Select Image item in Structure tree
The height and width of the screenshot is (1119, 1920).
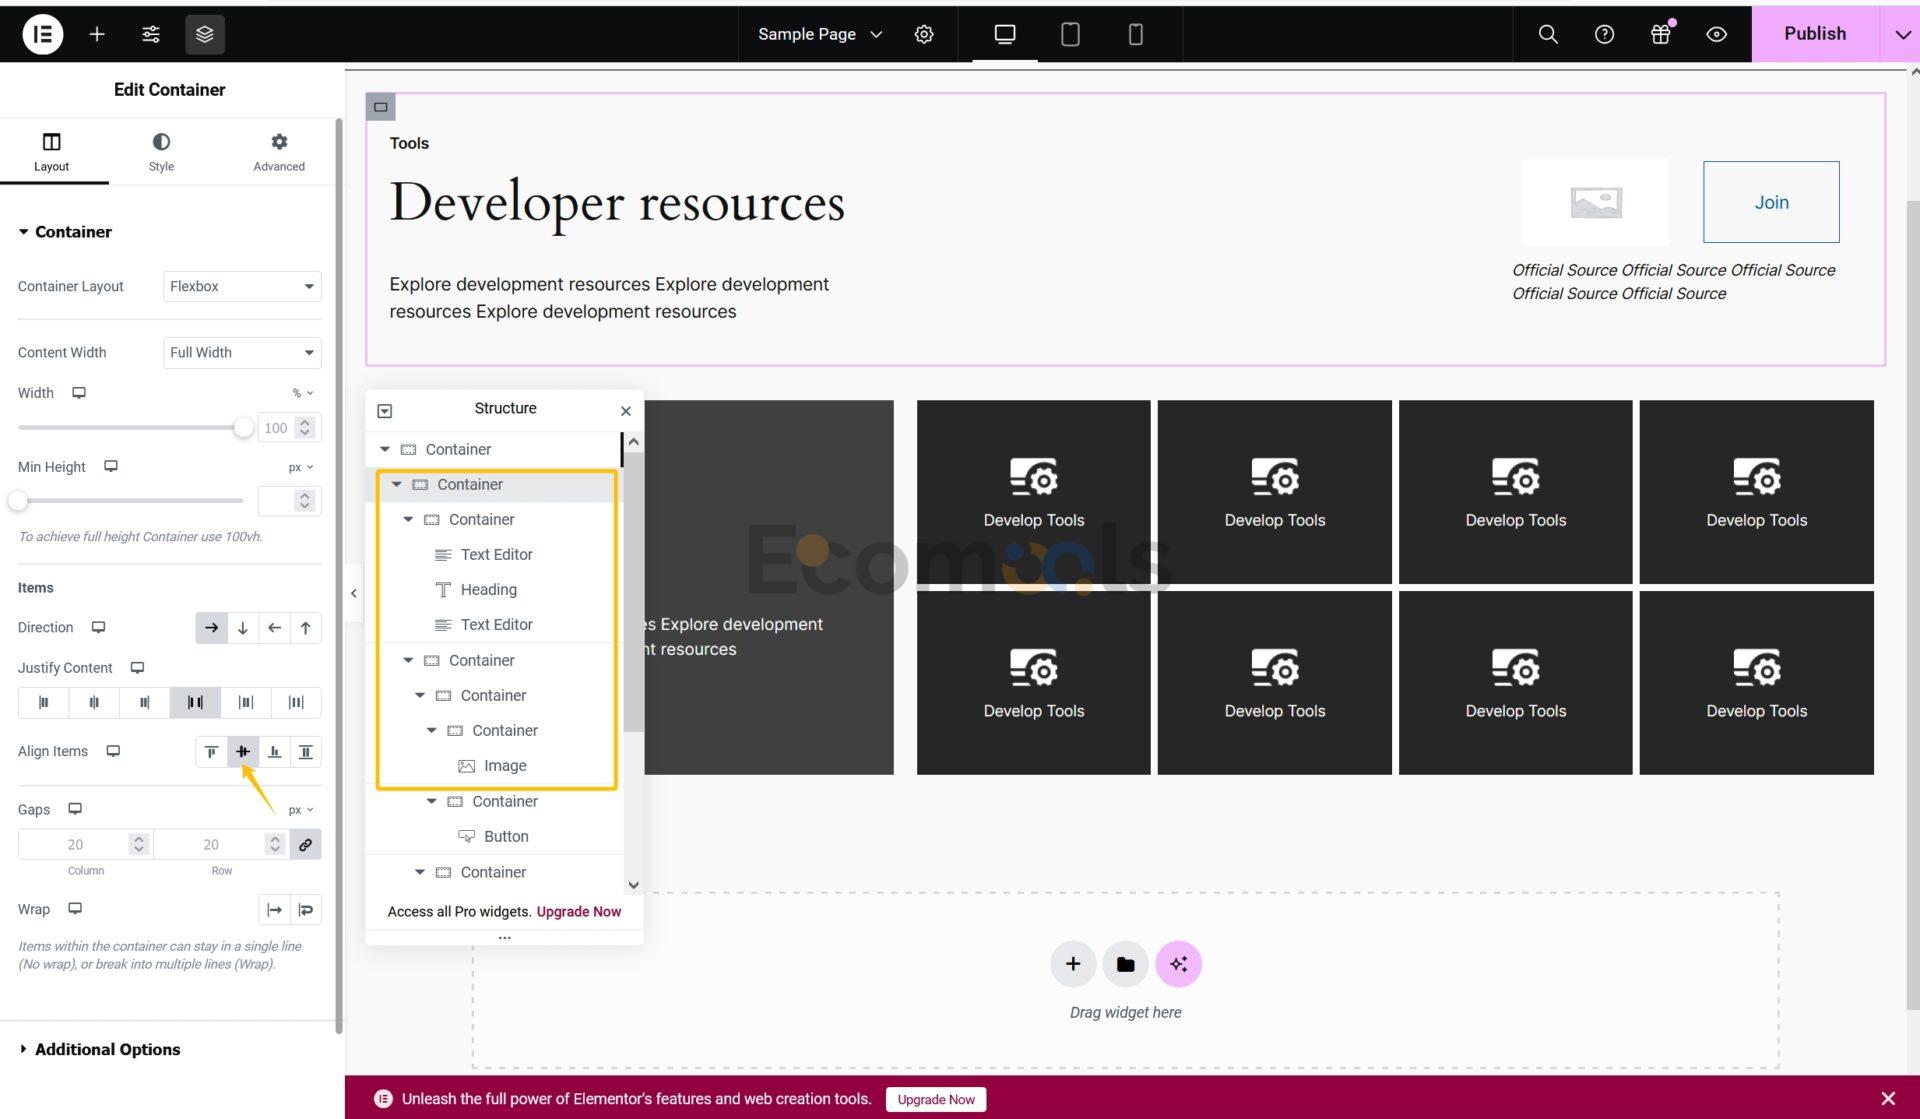[x=505, y=766]
